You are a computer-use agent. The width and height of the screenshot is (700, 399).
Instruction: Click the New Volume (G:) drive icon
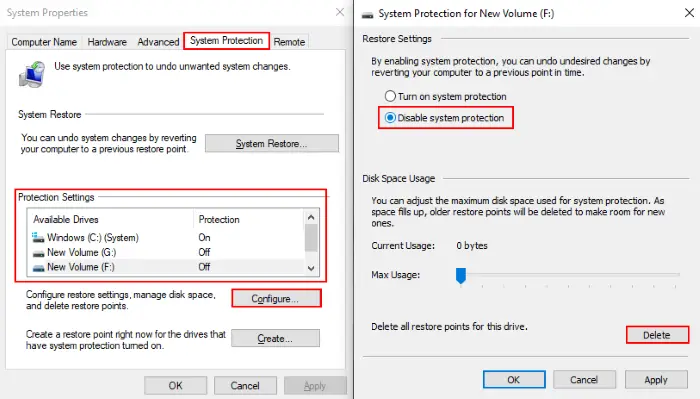click(x=38, y=253)
